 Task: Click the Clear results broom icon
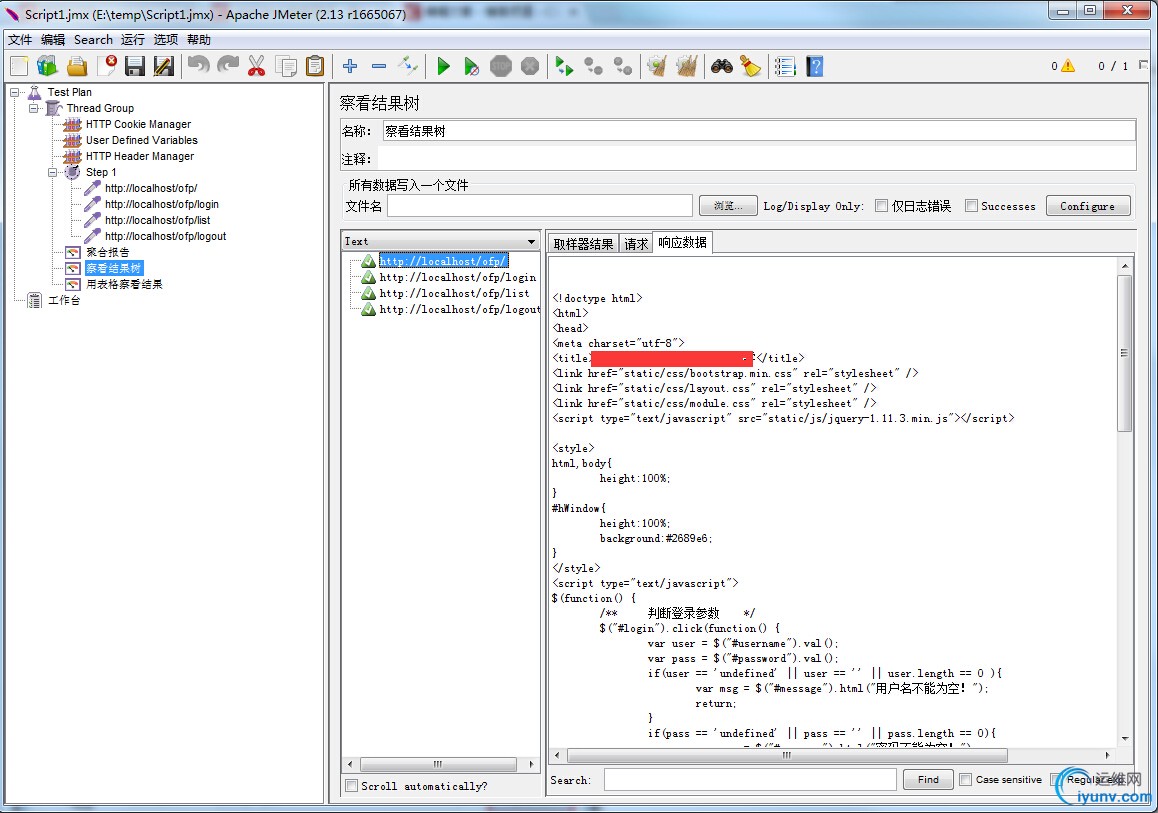coord(657,66)
